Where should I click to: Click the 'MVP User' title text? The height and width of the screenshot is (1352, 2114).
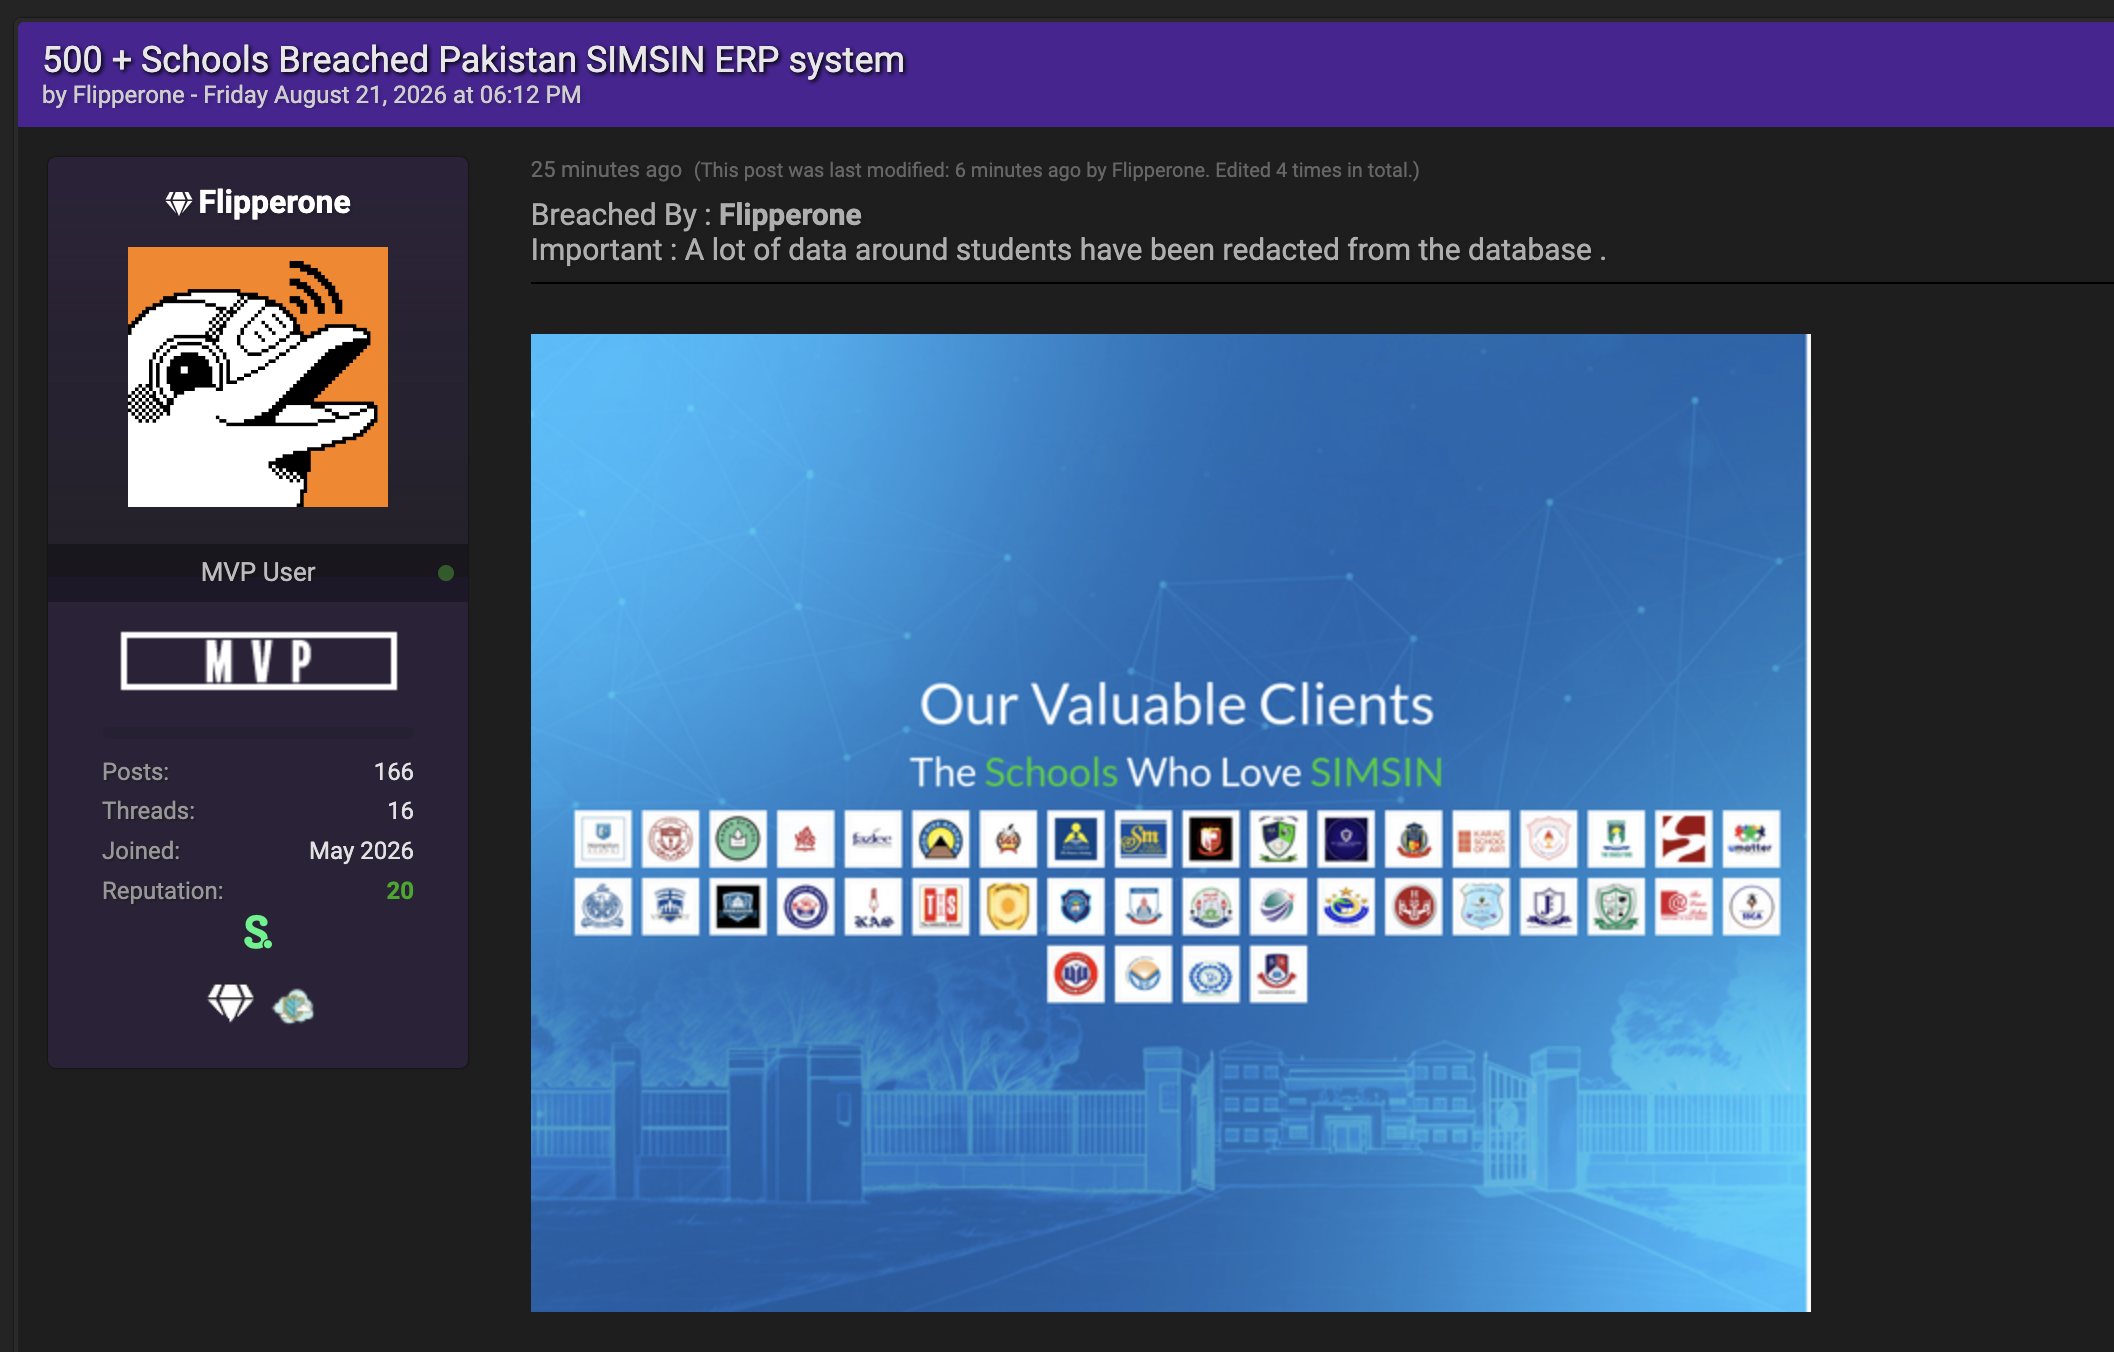(258, 572)
